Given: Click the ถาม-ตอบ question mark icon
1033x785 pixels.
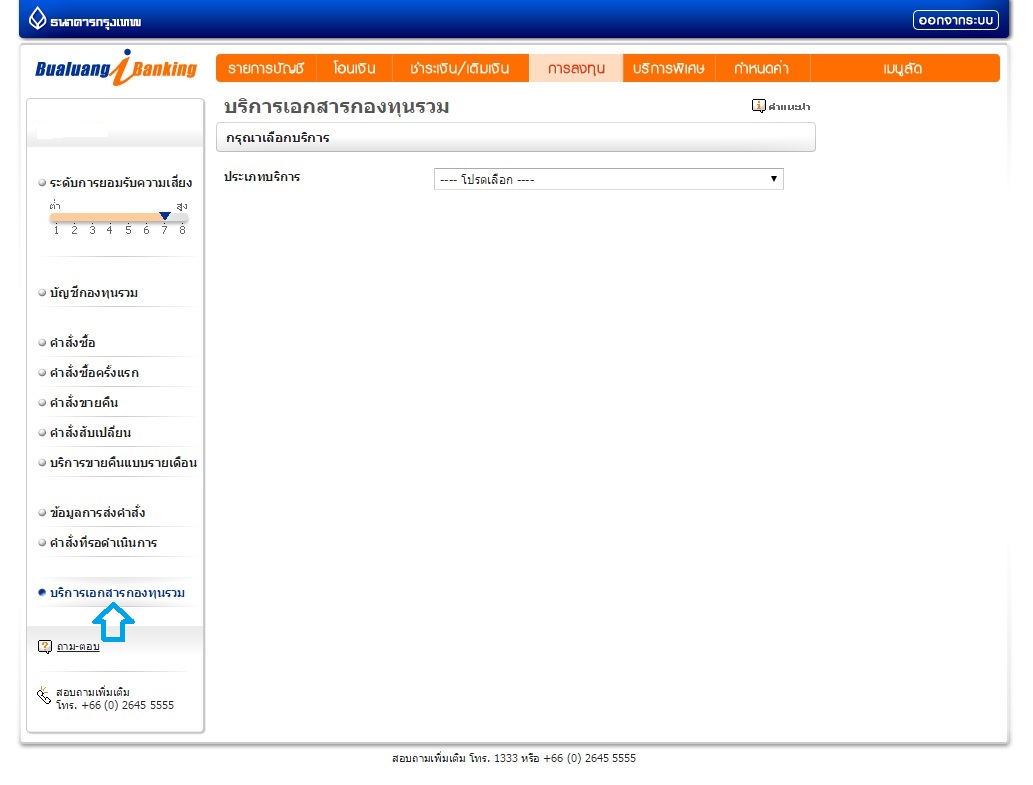Looking at the screenshot, I should pyautogui.click(x=45, y=647).
